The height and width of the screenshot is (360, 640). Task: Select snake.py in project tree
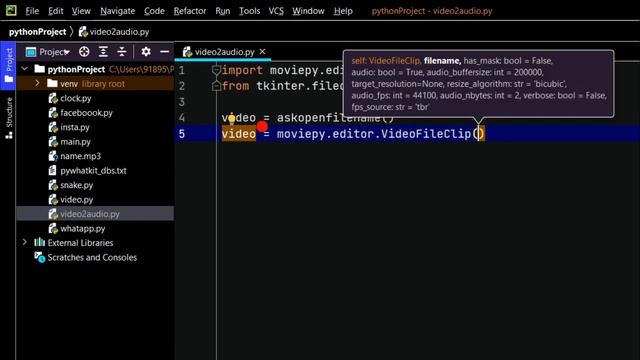point(76,185)
